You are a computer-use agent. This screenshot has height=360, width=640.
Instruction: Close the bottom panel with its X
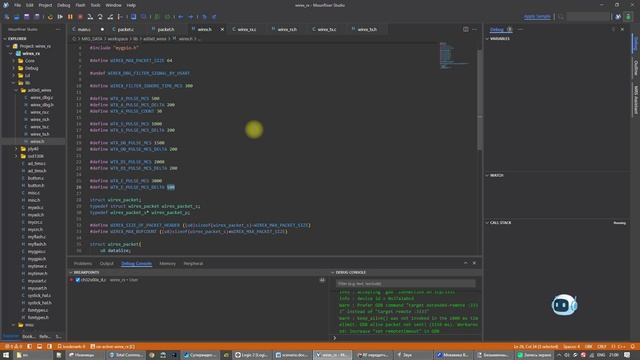click(474, 263)
